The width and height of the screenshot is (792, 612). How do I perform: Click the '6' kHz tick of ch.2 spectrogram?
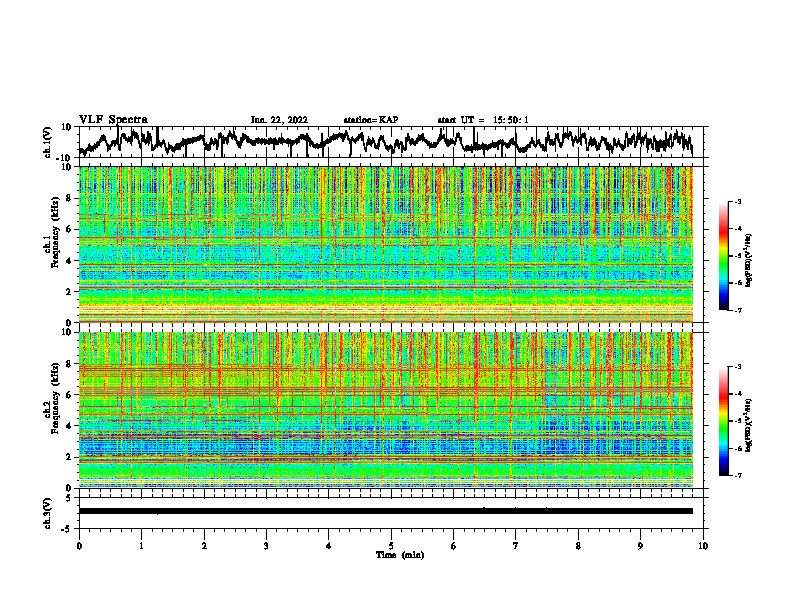click(69, 395)
